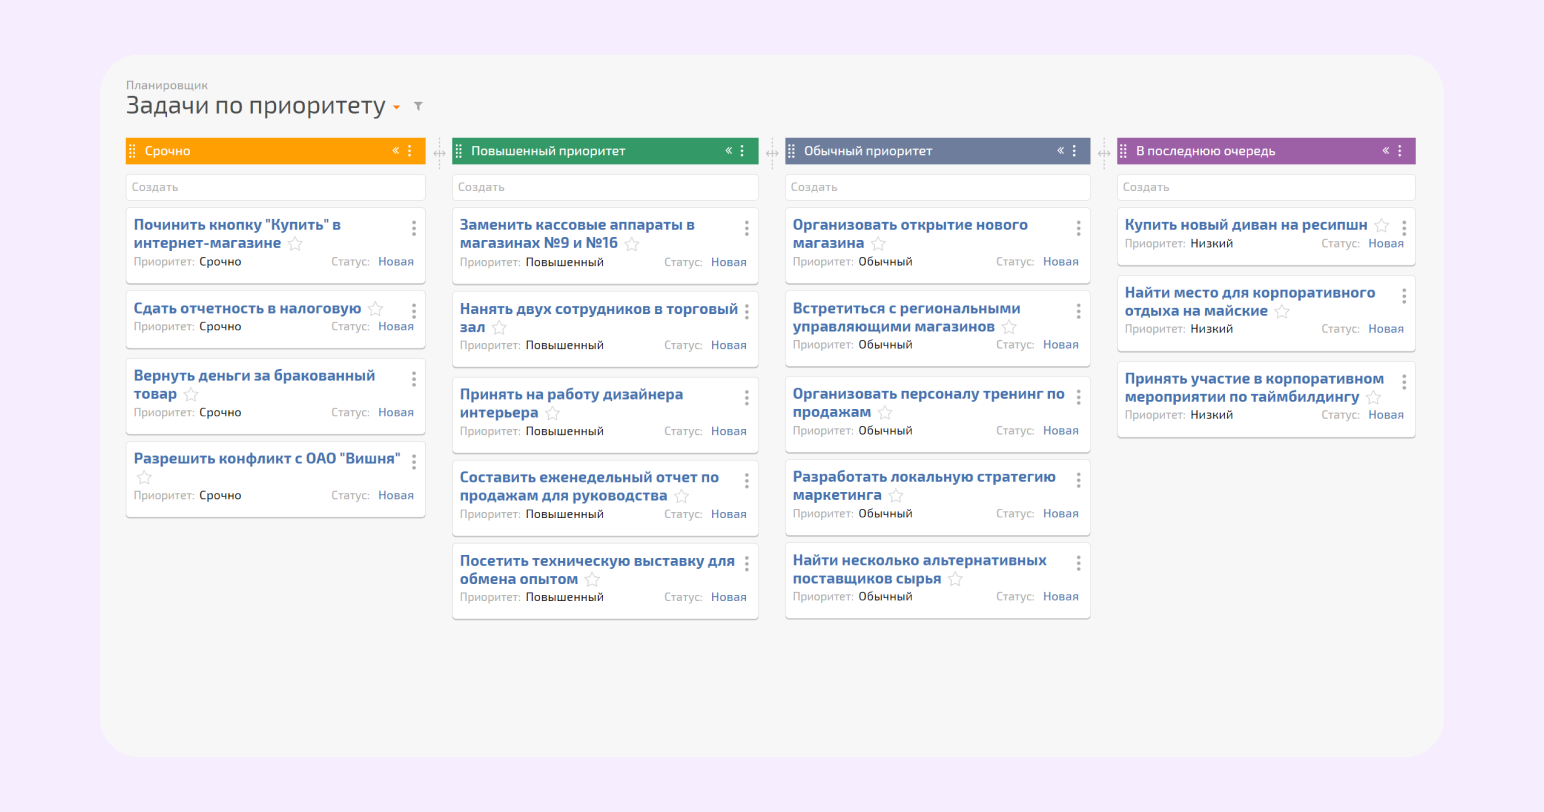Click the filter icon next to the board title
The height and width of the screenshot is (812, 1544).
click(x=418, y=106)
